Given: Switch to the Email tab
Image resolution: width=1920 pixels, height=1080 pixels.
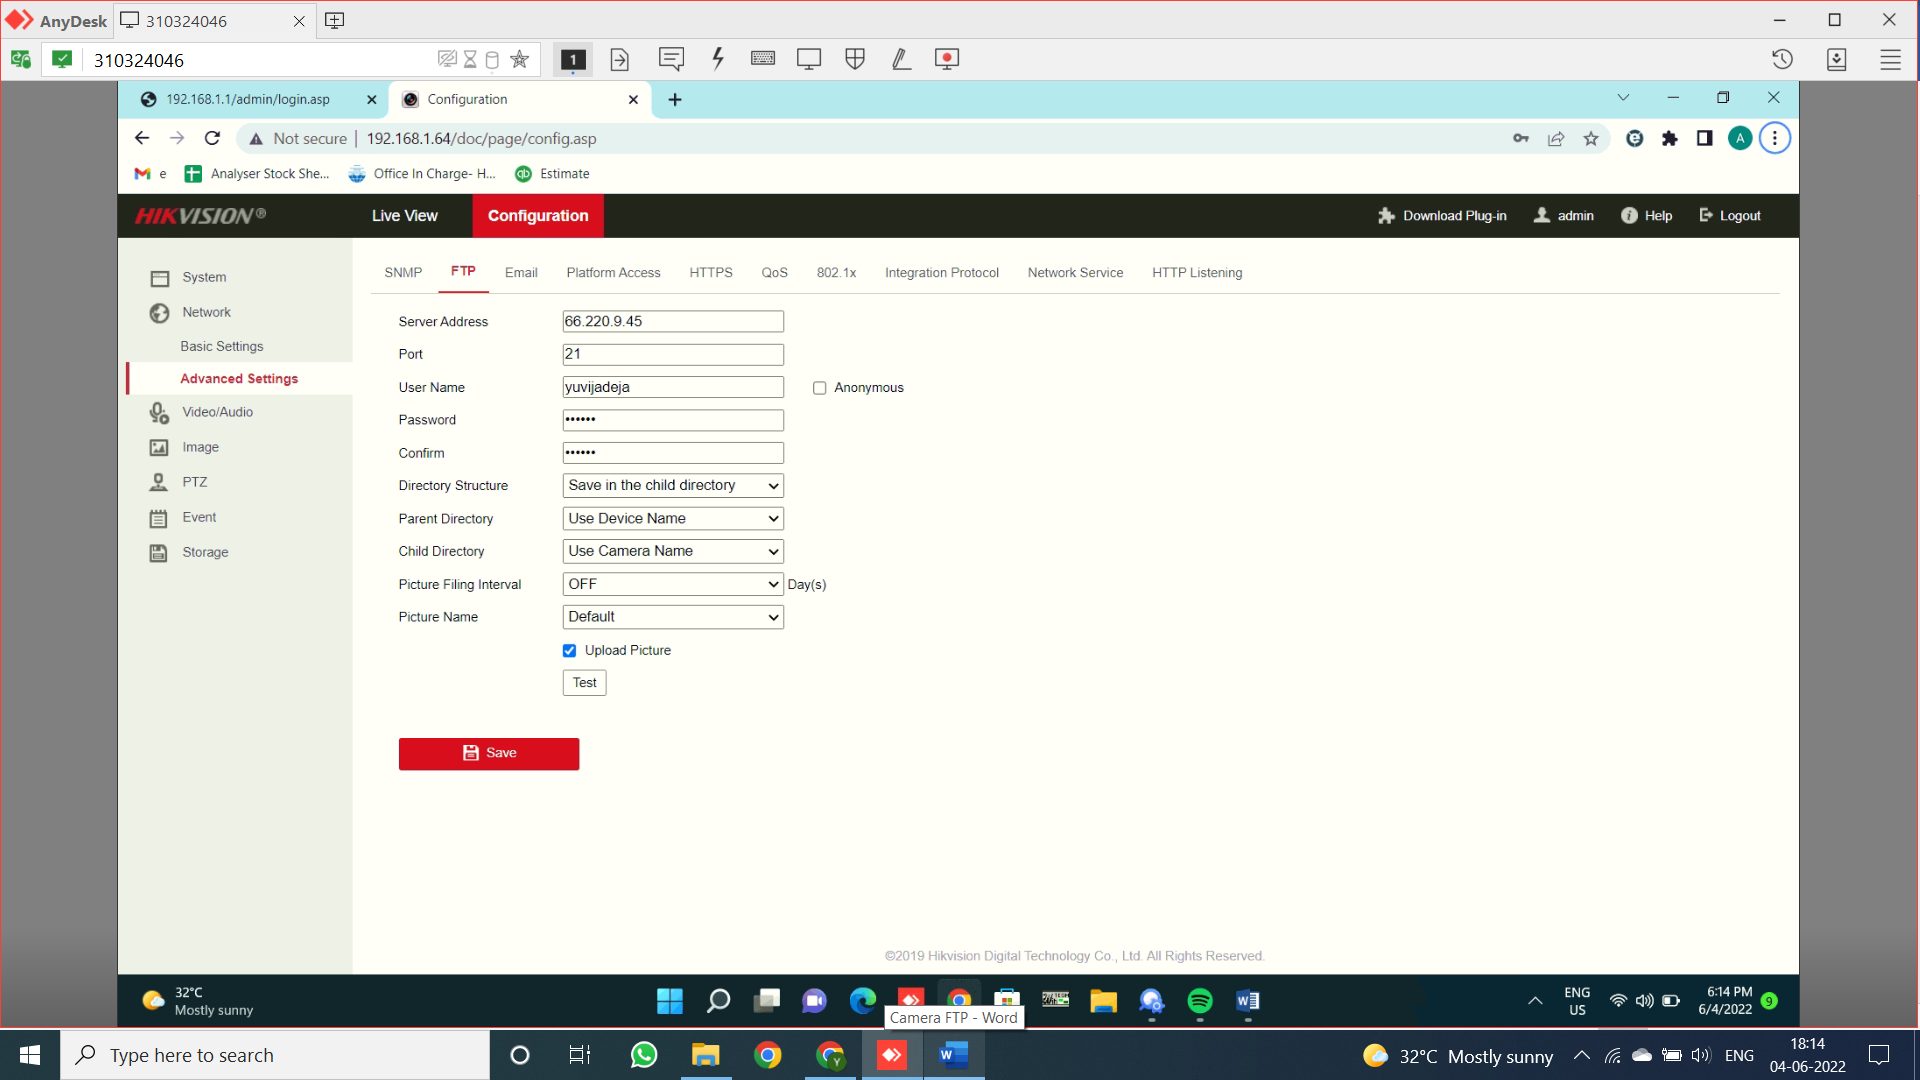Looking at the screenshot, I should [520, 273].
